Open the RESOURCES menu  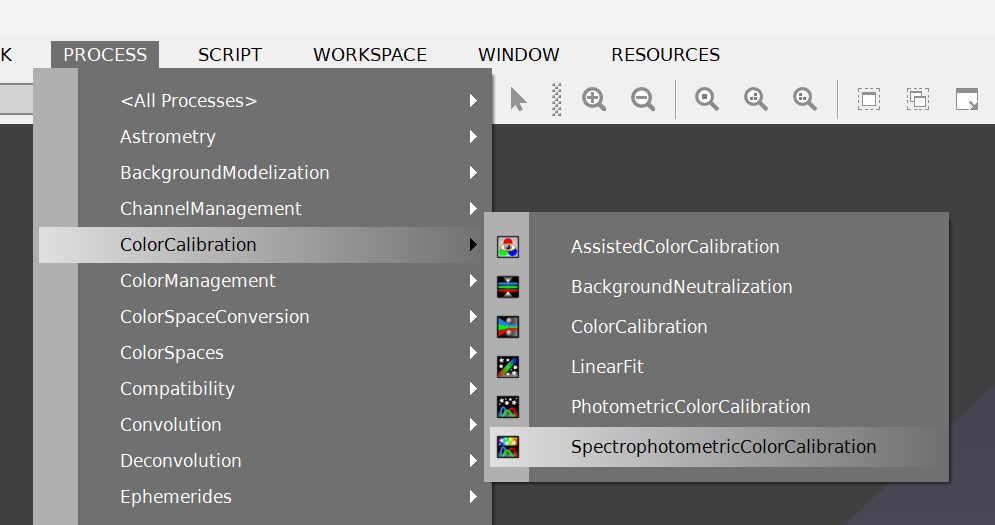coord(665,55)
